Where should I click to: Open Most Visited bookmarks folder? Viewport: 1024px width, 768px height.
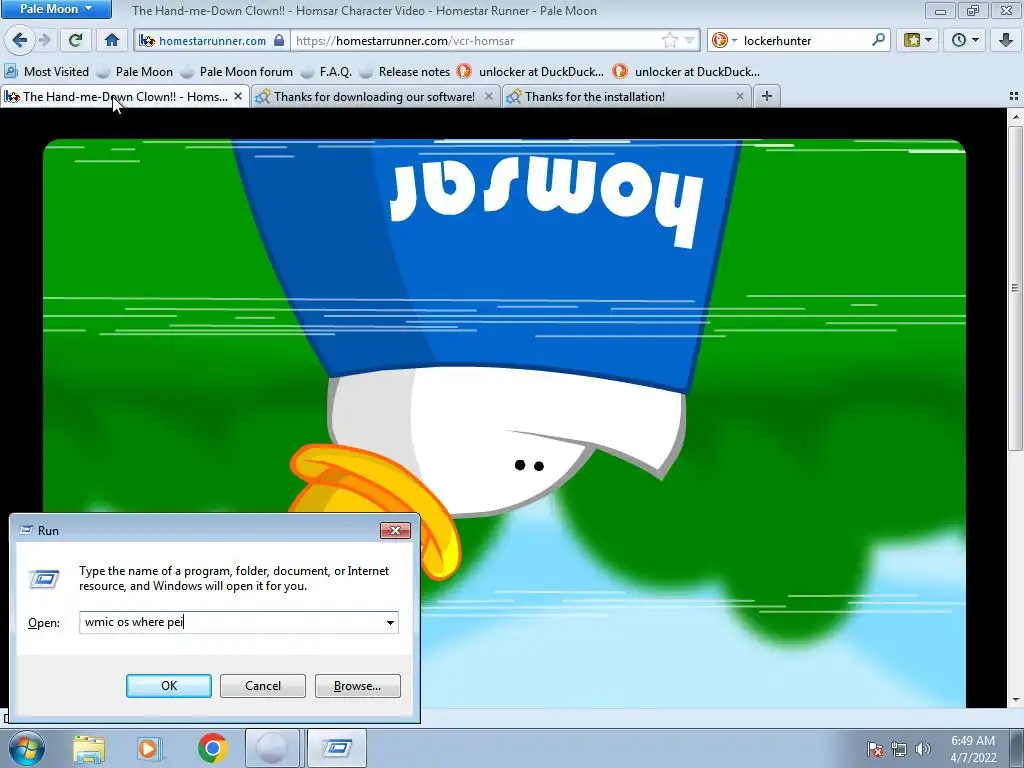(x=46, y=72)
